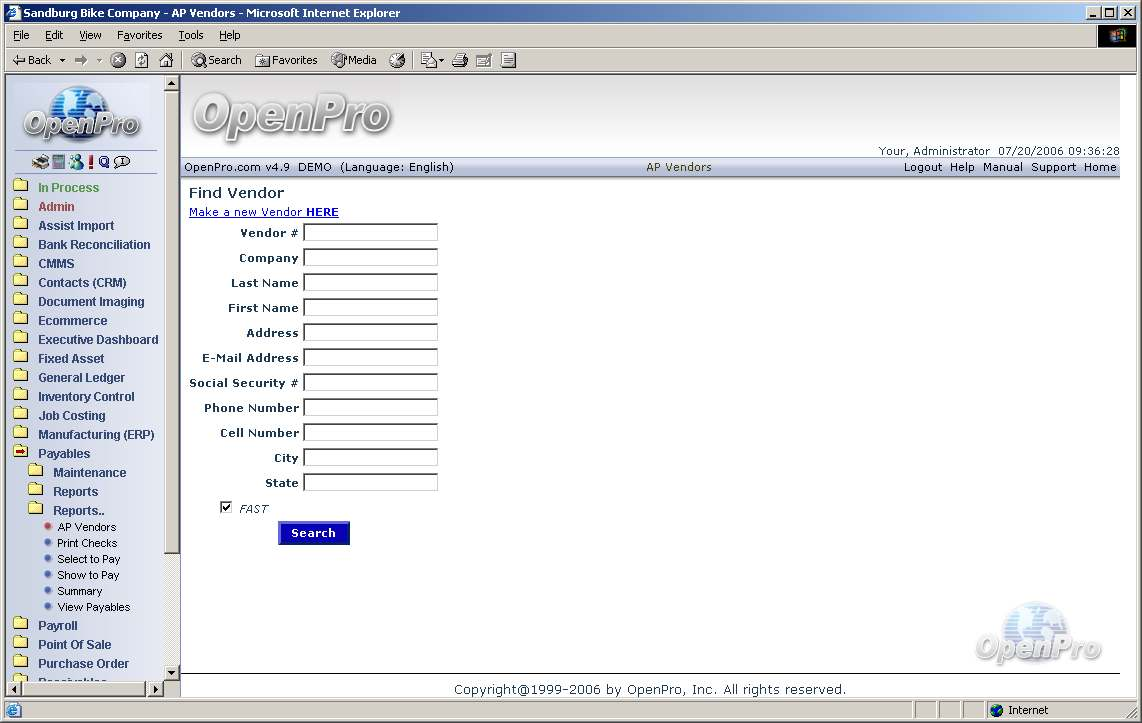Image resolution: width=1142 pixels, height=723 pixels.
Task: Click the Company input field
Action: coord(370,258)
